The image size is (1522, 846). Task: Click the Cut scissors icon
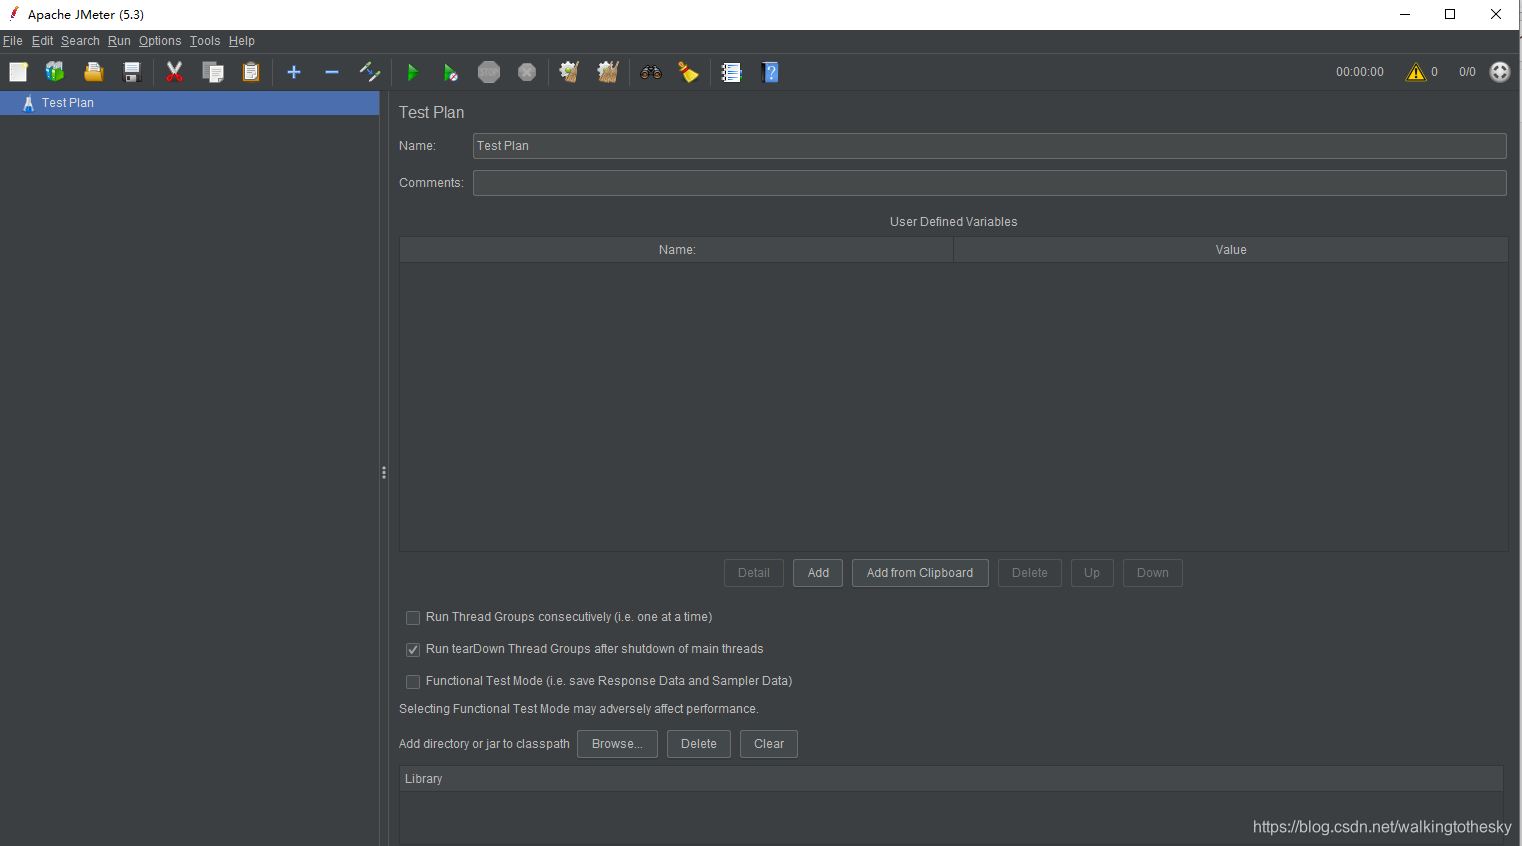tap(174, 72)
